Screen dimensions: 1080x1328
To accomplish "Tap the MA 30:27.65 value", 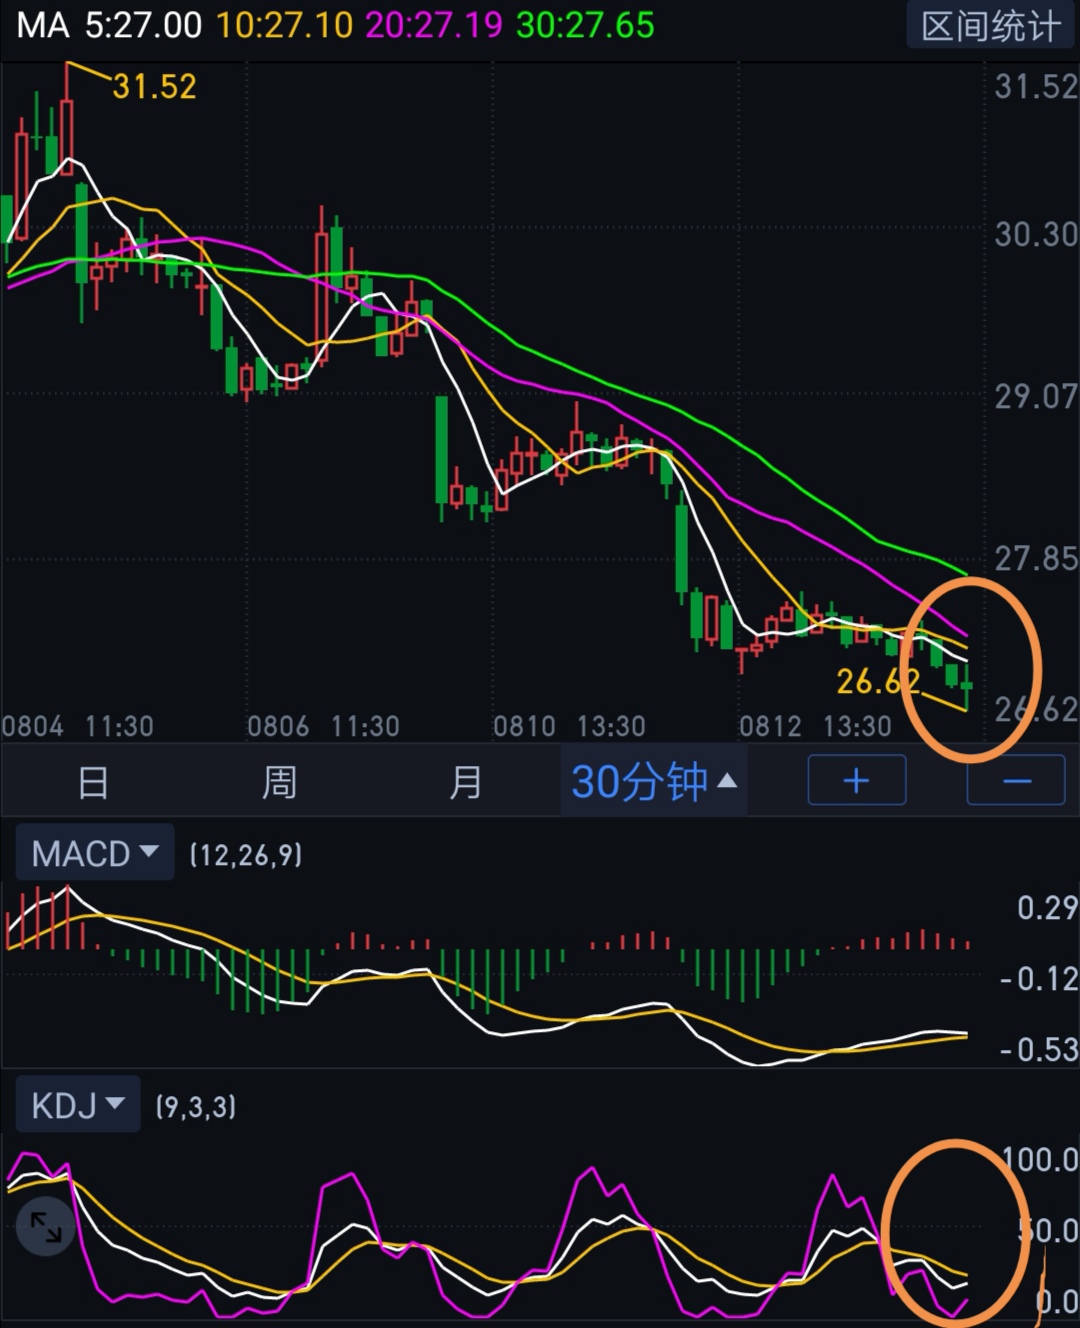I will click(585, 25).
